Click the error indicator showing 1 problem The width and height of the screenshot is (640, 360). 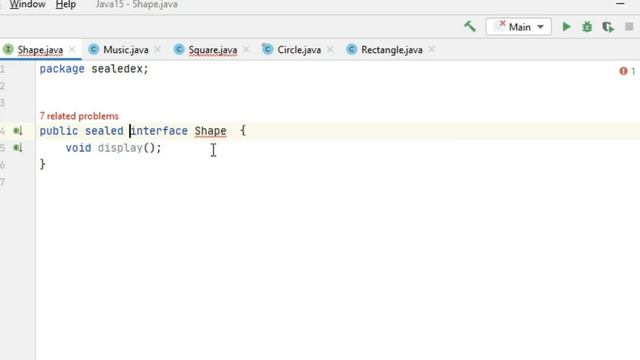pos(627,71)
